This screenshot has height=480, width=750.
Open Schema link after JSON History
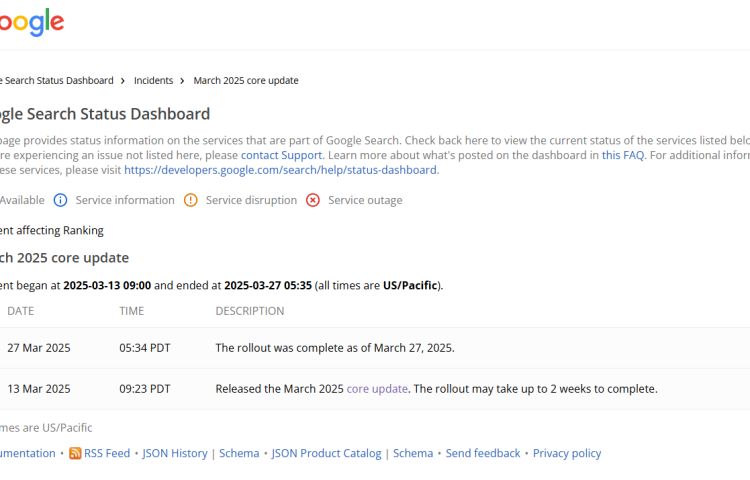(239, 453)
